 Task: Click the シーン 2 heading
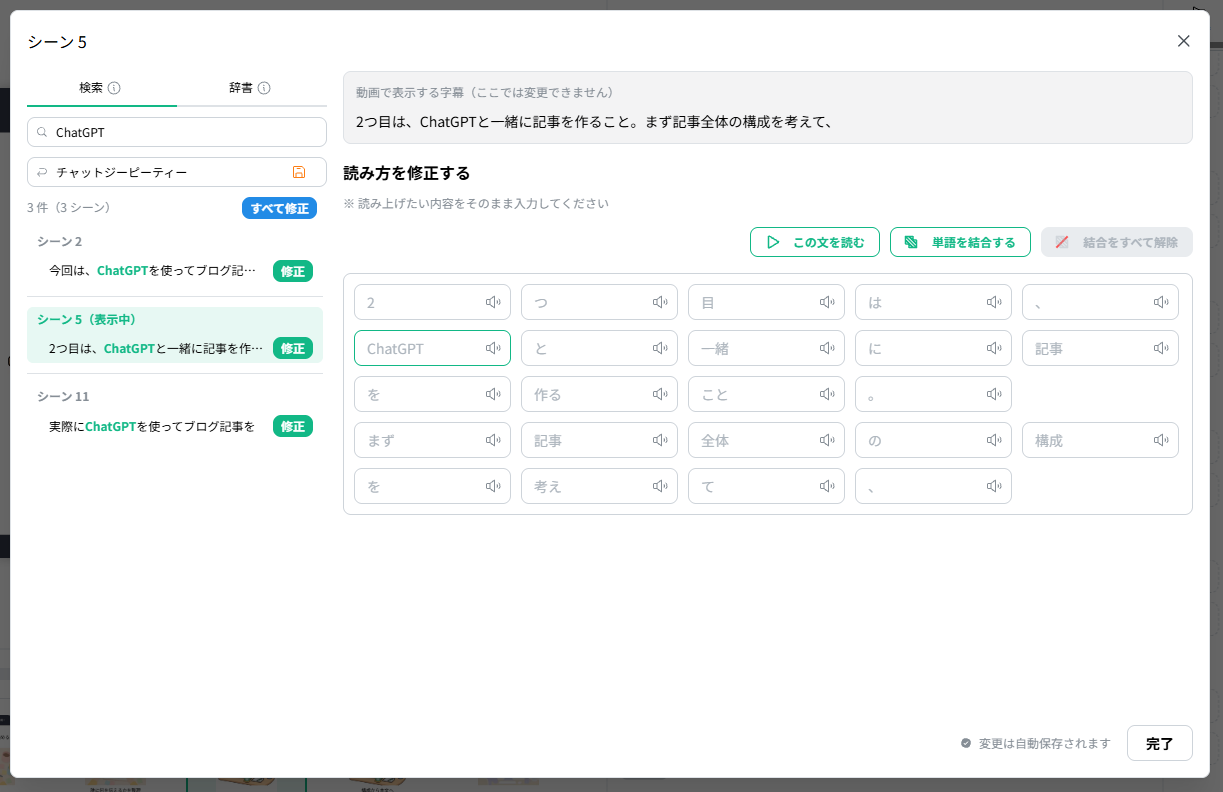point(60,242)
